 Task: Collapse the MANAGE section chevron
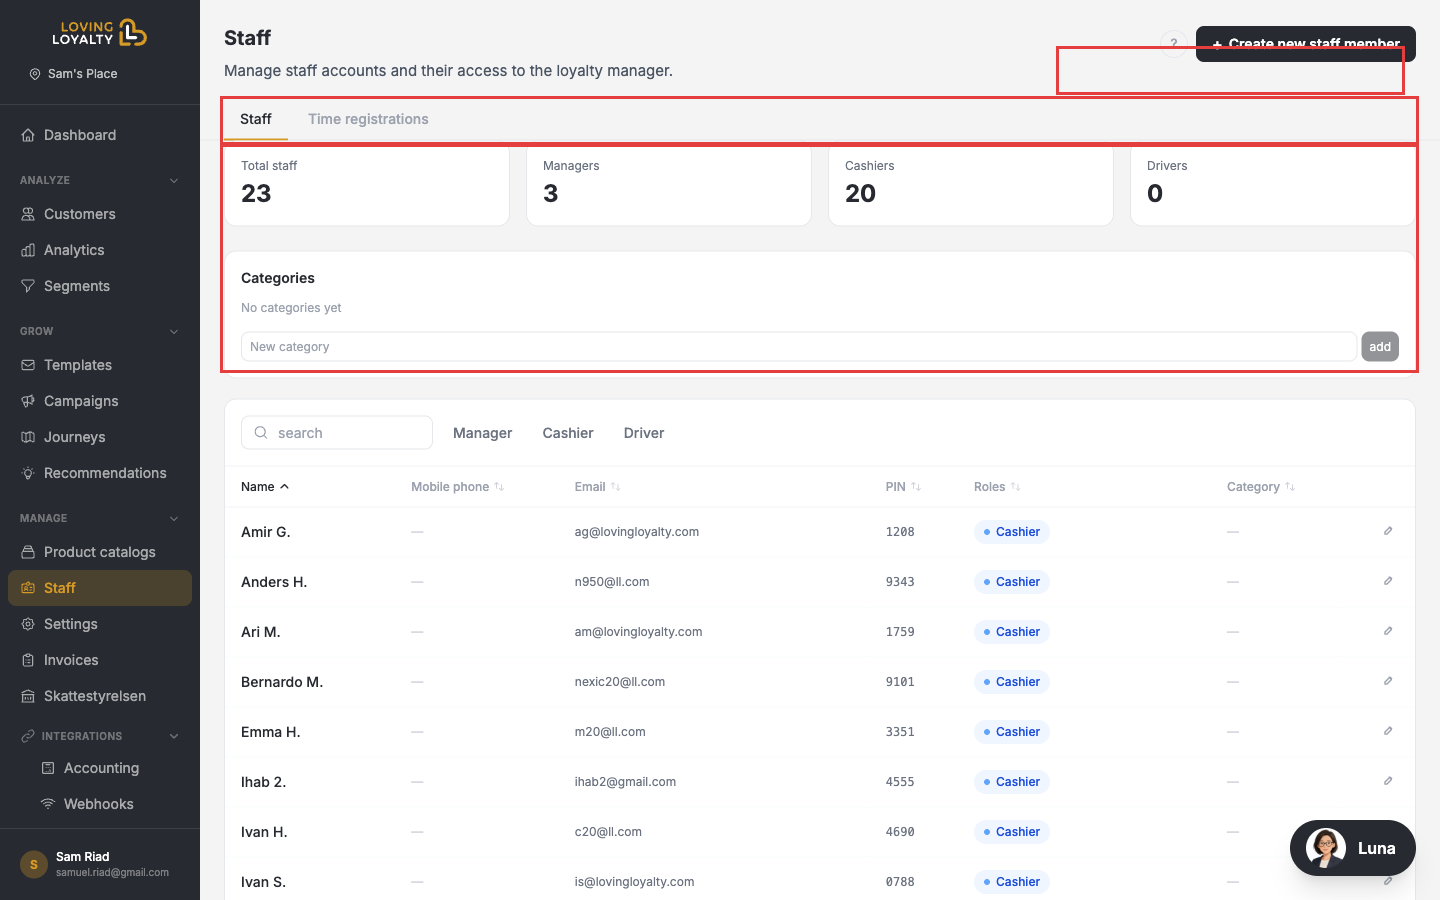pyautogui.click(x=174, y=519)
